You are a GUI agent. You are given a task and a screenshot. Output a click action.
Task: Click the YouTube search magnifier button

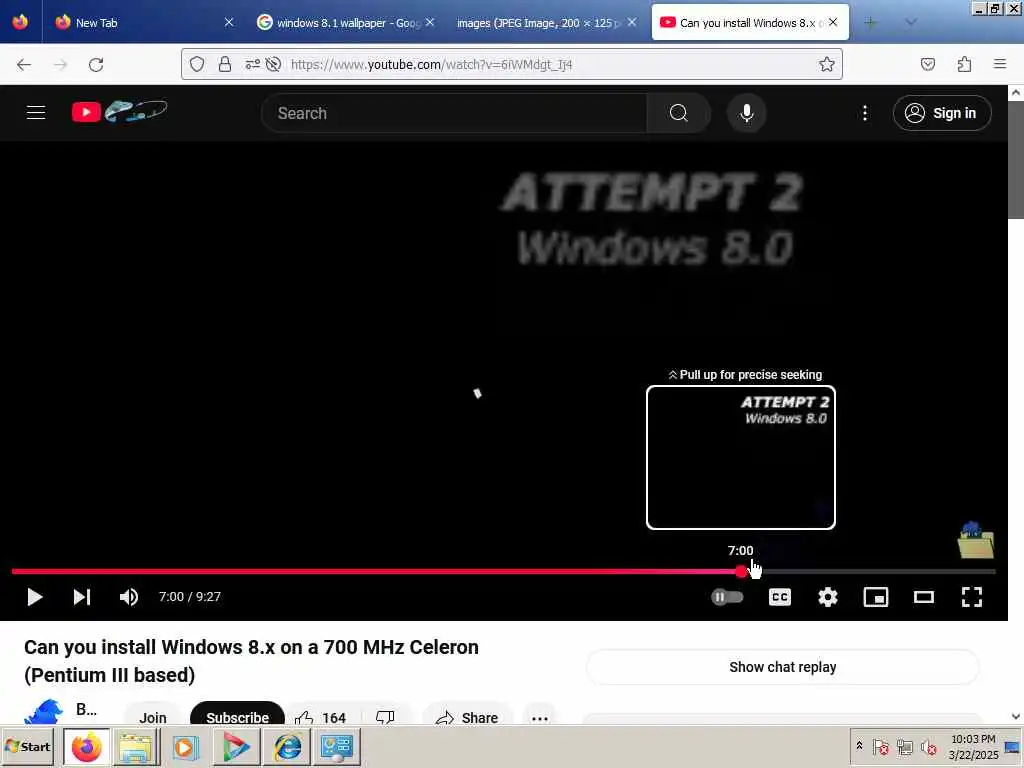pyautogui.click(x=679, y=113)
